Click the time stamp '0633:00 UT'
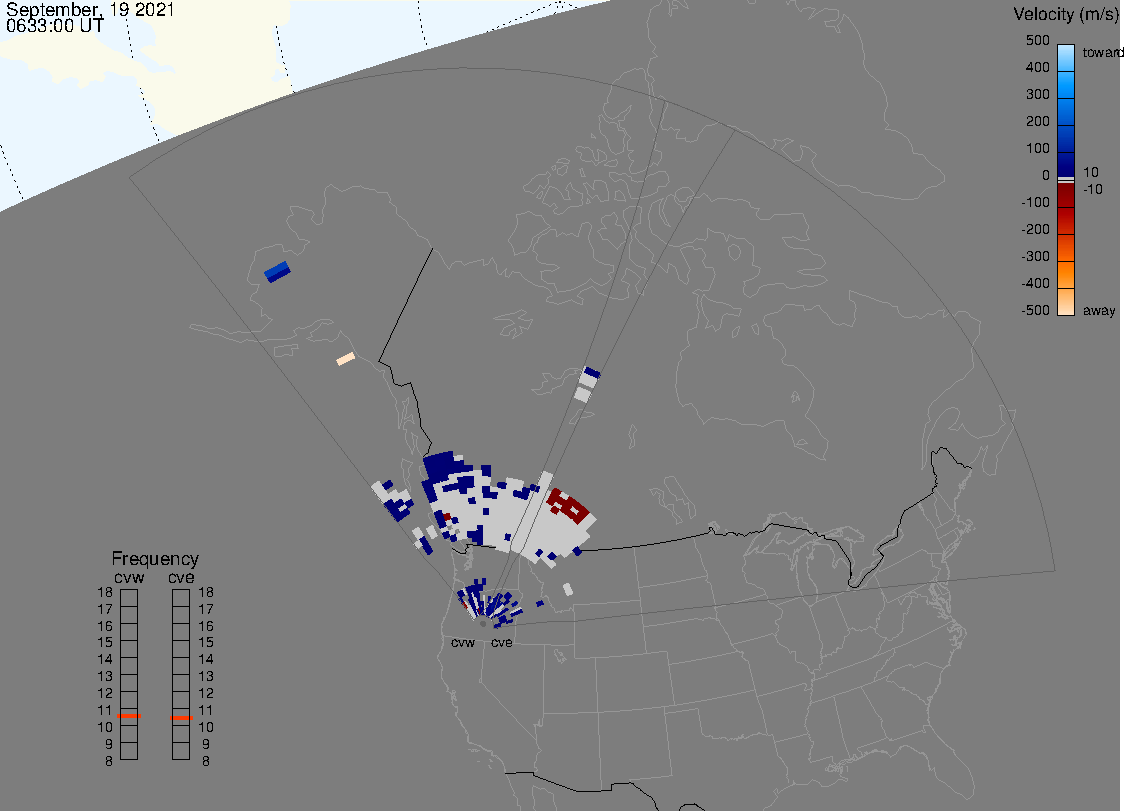Image resolution: width=1124 pixels, height=811 pixels. [55, 26]
